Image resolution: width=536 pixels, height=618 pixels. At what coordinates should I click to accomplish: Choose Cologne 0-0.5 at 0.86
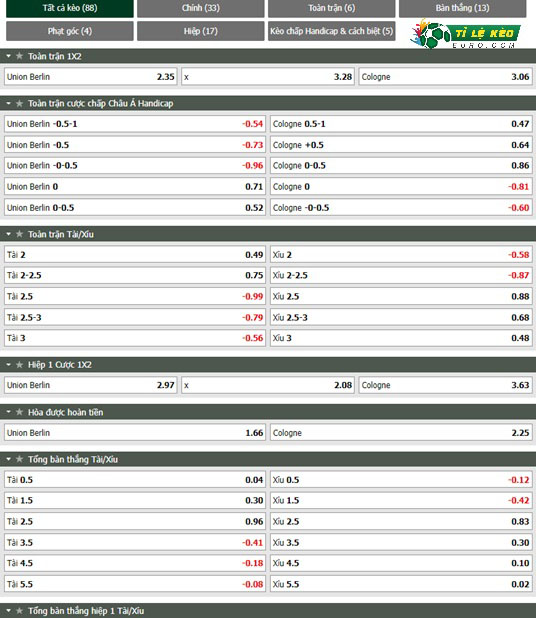[401, 166]
